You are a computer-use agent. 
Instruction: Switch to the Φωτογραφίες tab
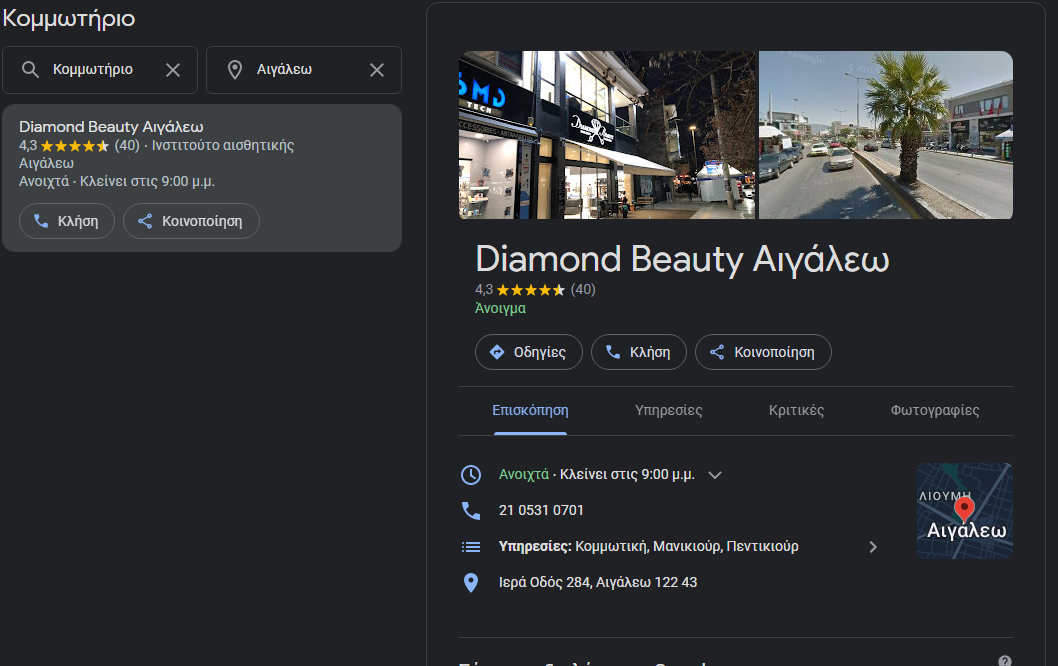pos(935,410)
